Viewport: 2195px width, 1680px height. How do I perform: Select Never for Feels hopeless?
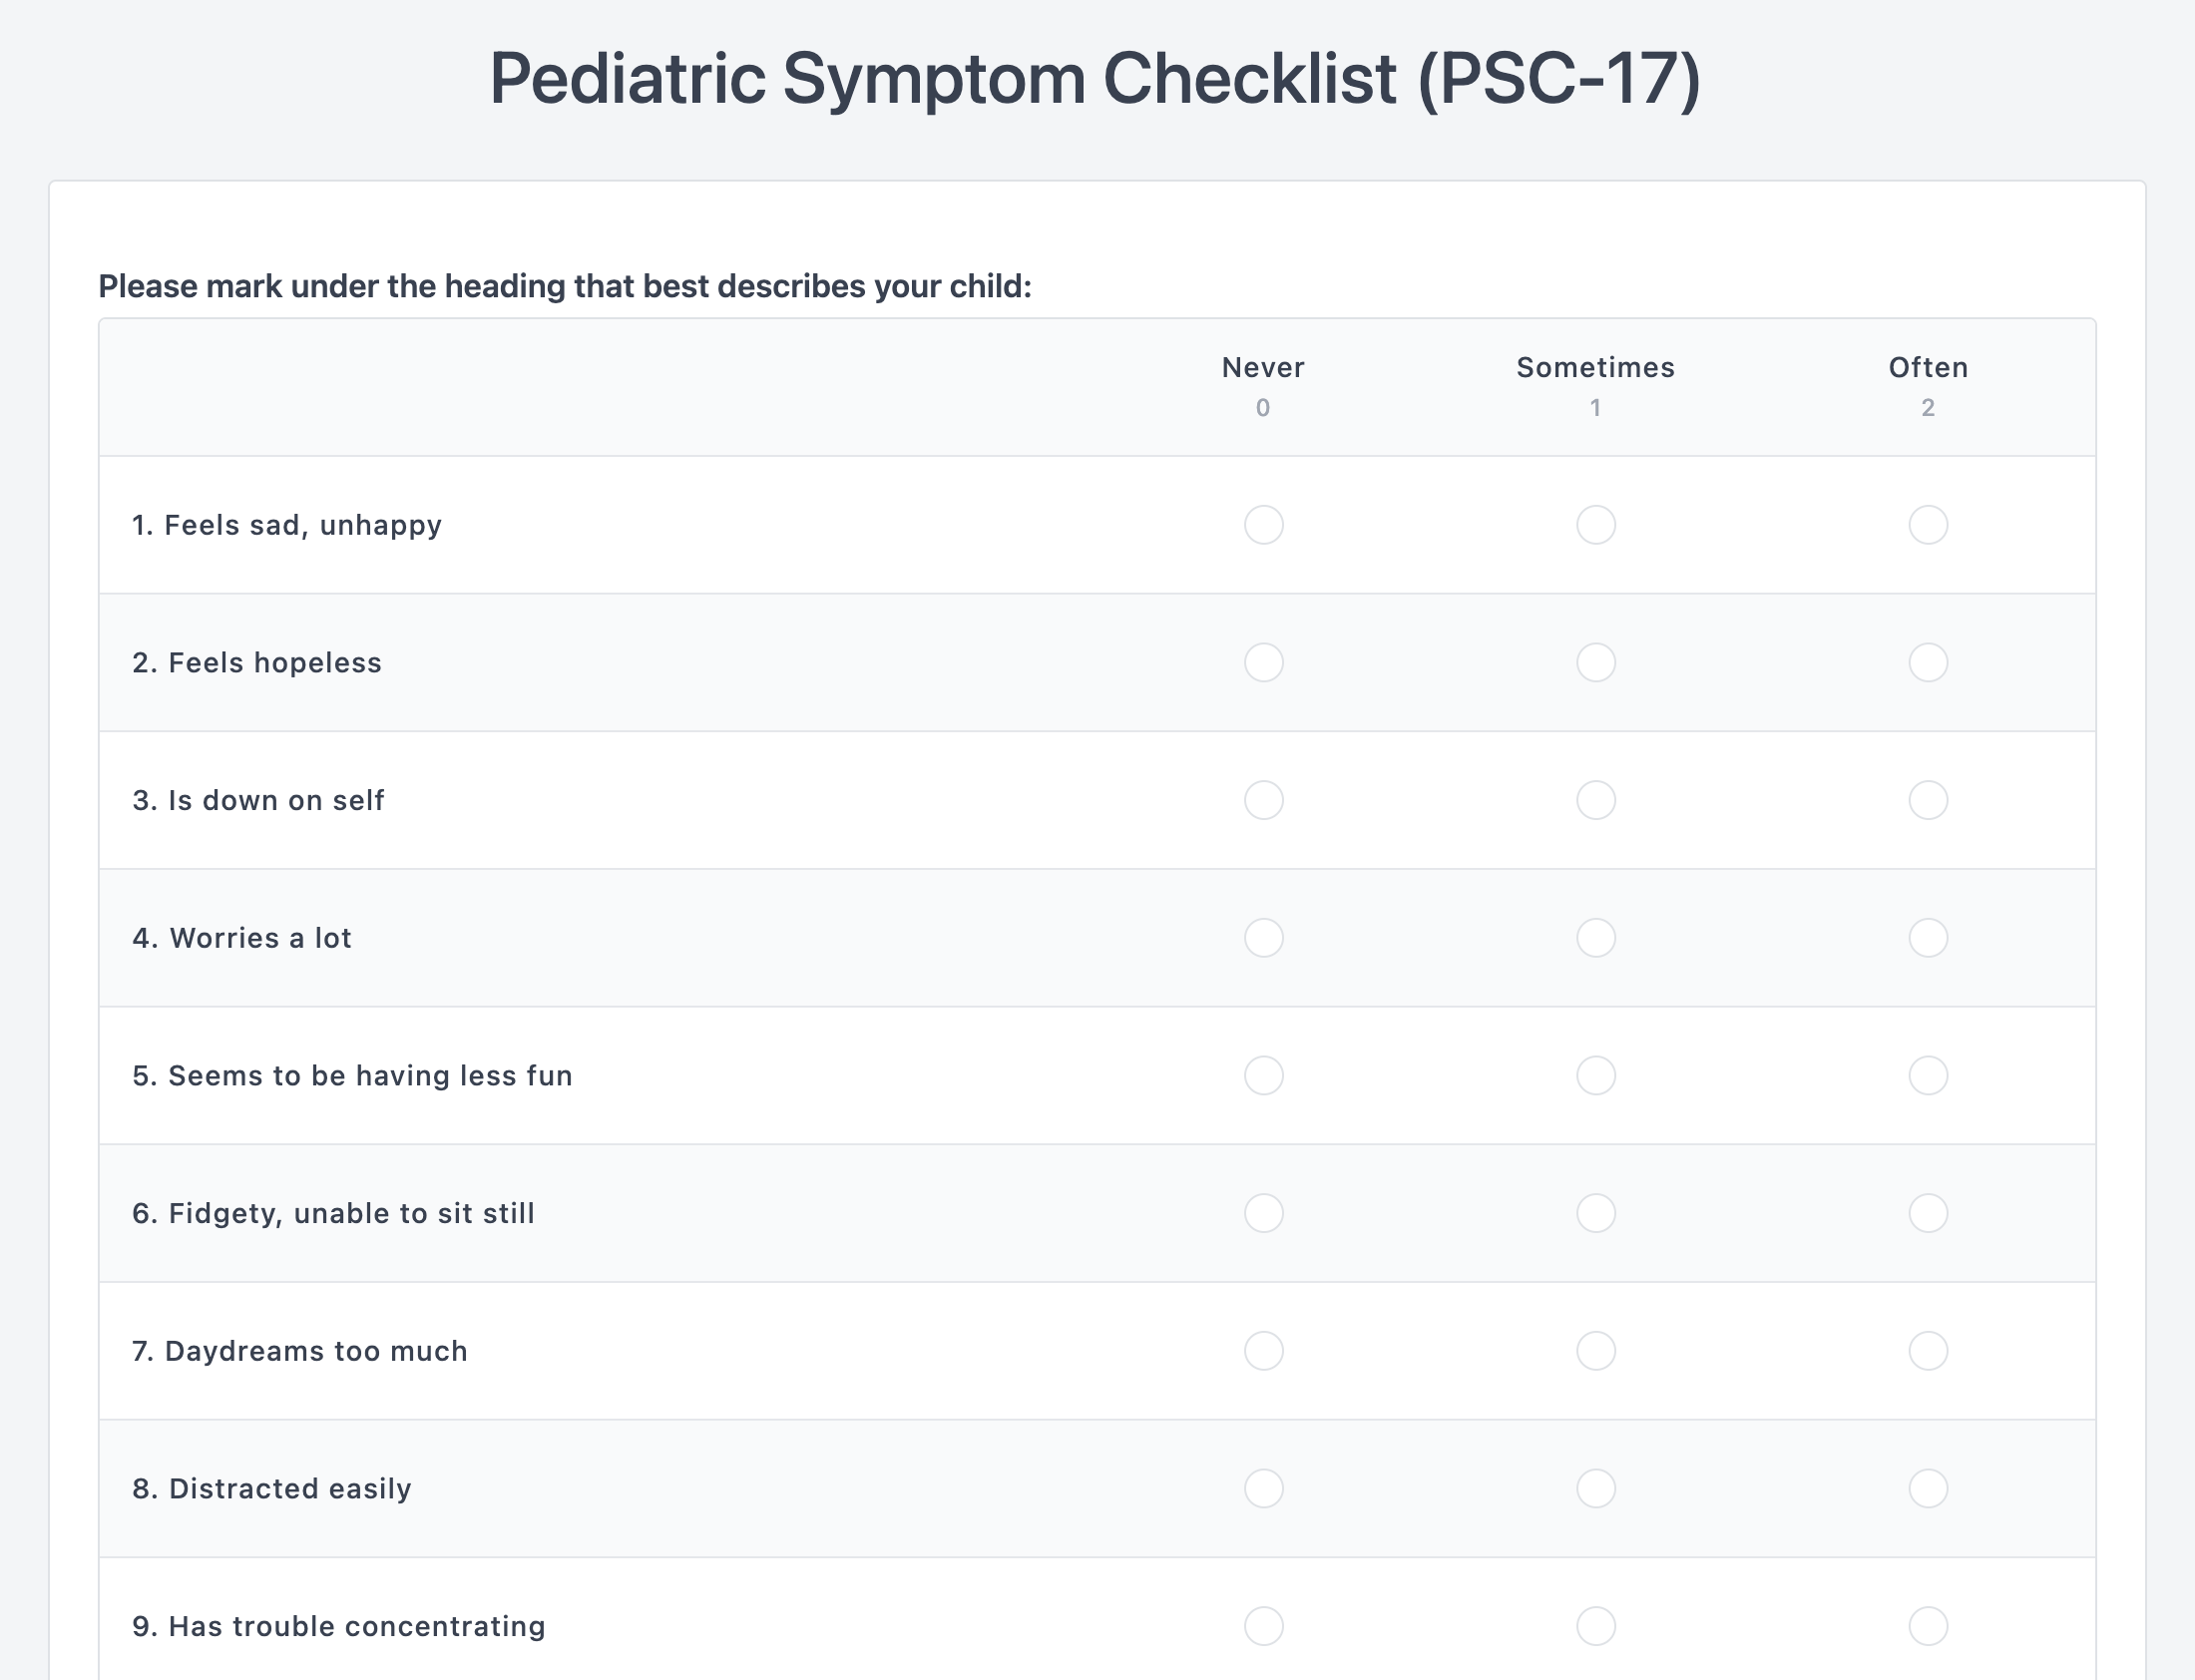click(1263, 662)
